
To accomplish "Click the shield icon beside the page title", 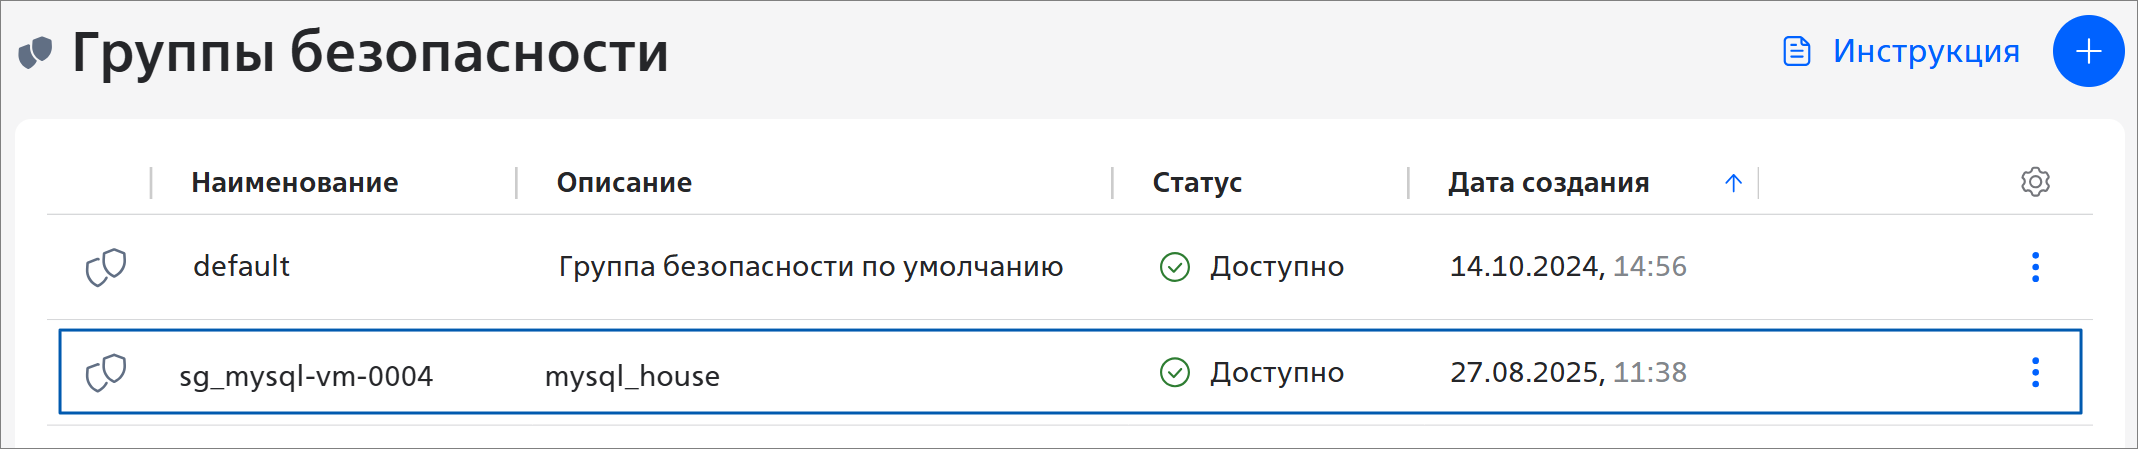I will pyautogui.click(x=36, y=52).
